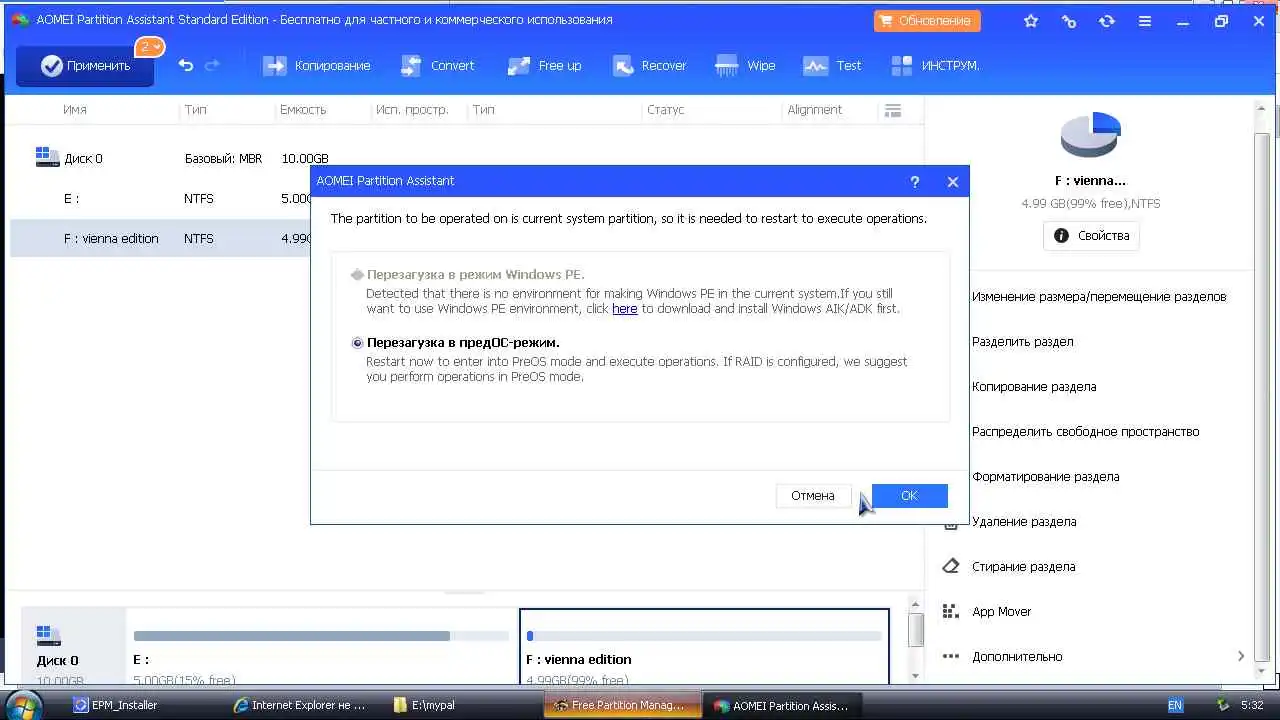1280x720 pixels.
Task: Close the AOMEI Partition Assistant dialog
Action: (x=952, y=181)
